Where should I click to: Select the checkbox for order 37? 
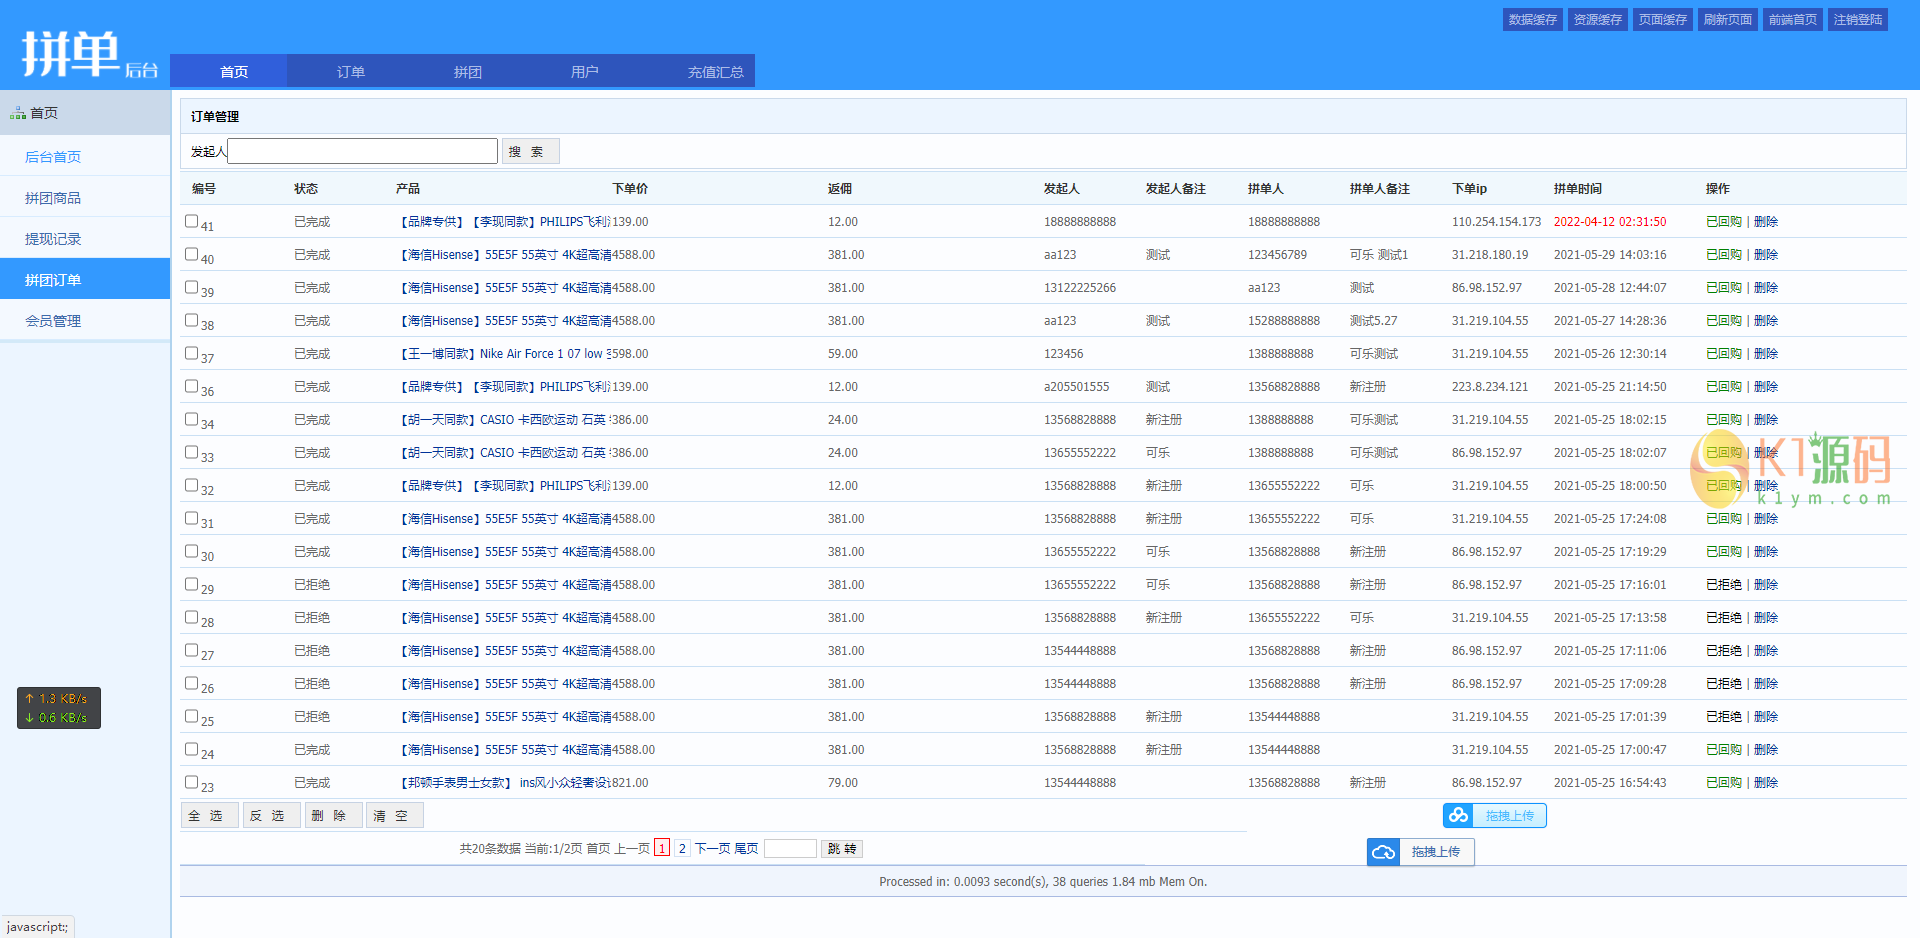pyautogui.click(x=191, y=353)
